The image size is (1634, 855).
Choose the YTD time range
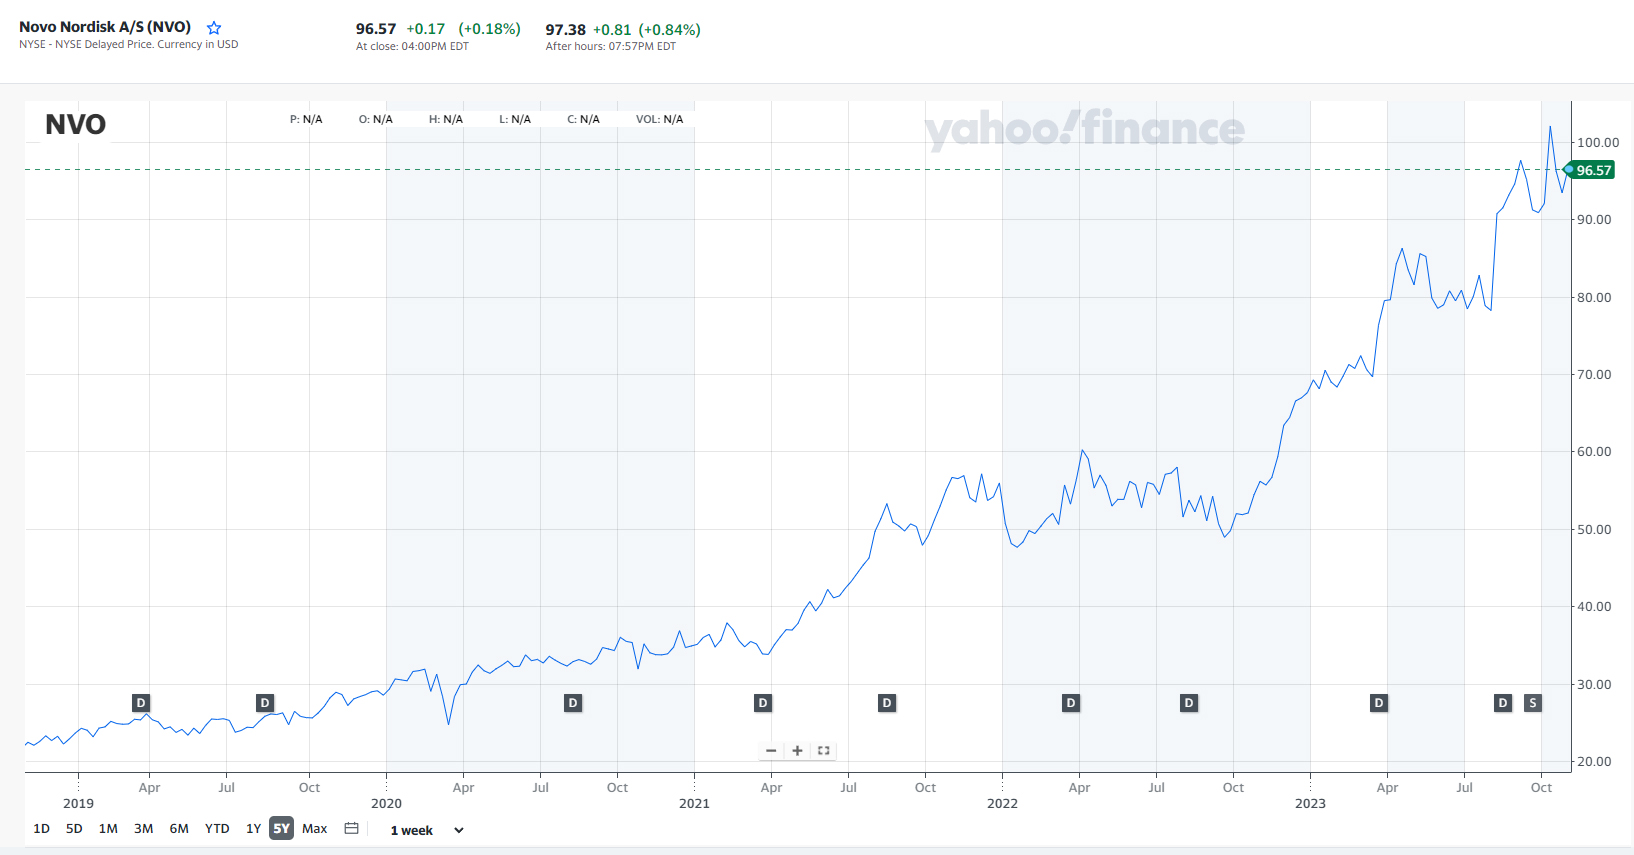217,829
